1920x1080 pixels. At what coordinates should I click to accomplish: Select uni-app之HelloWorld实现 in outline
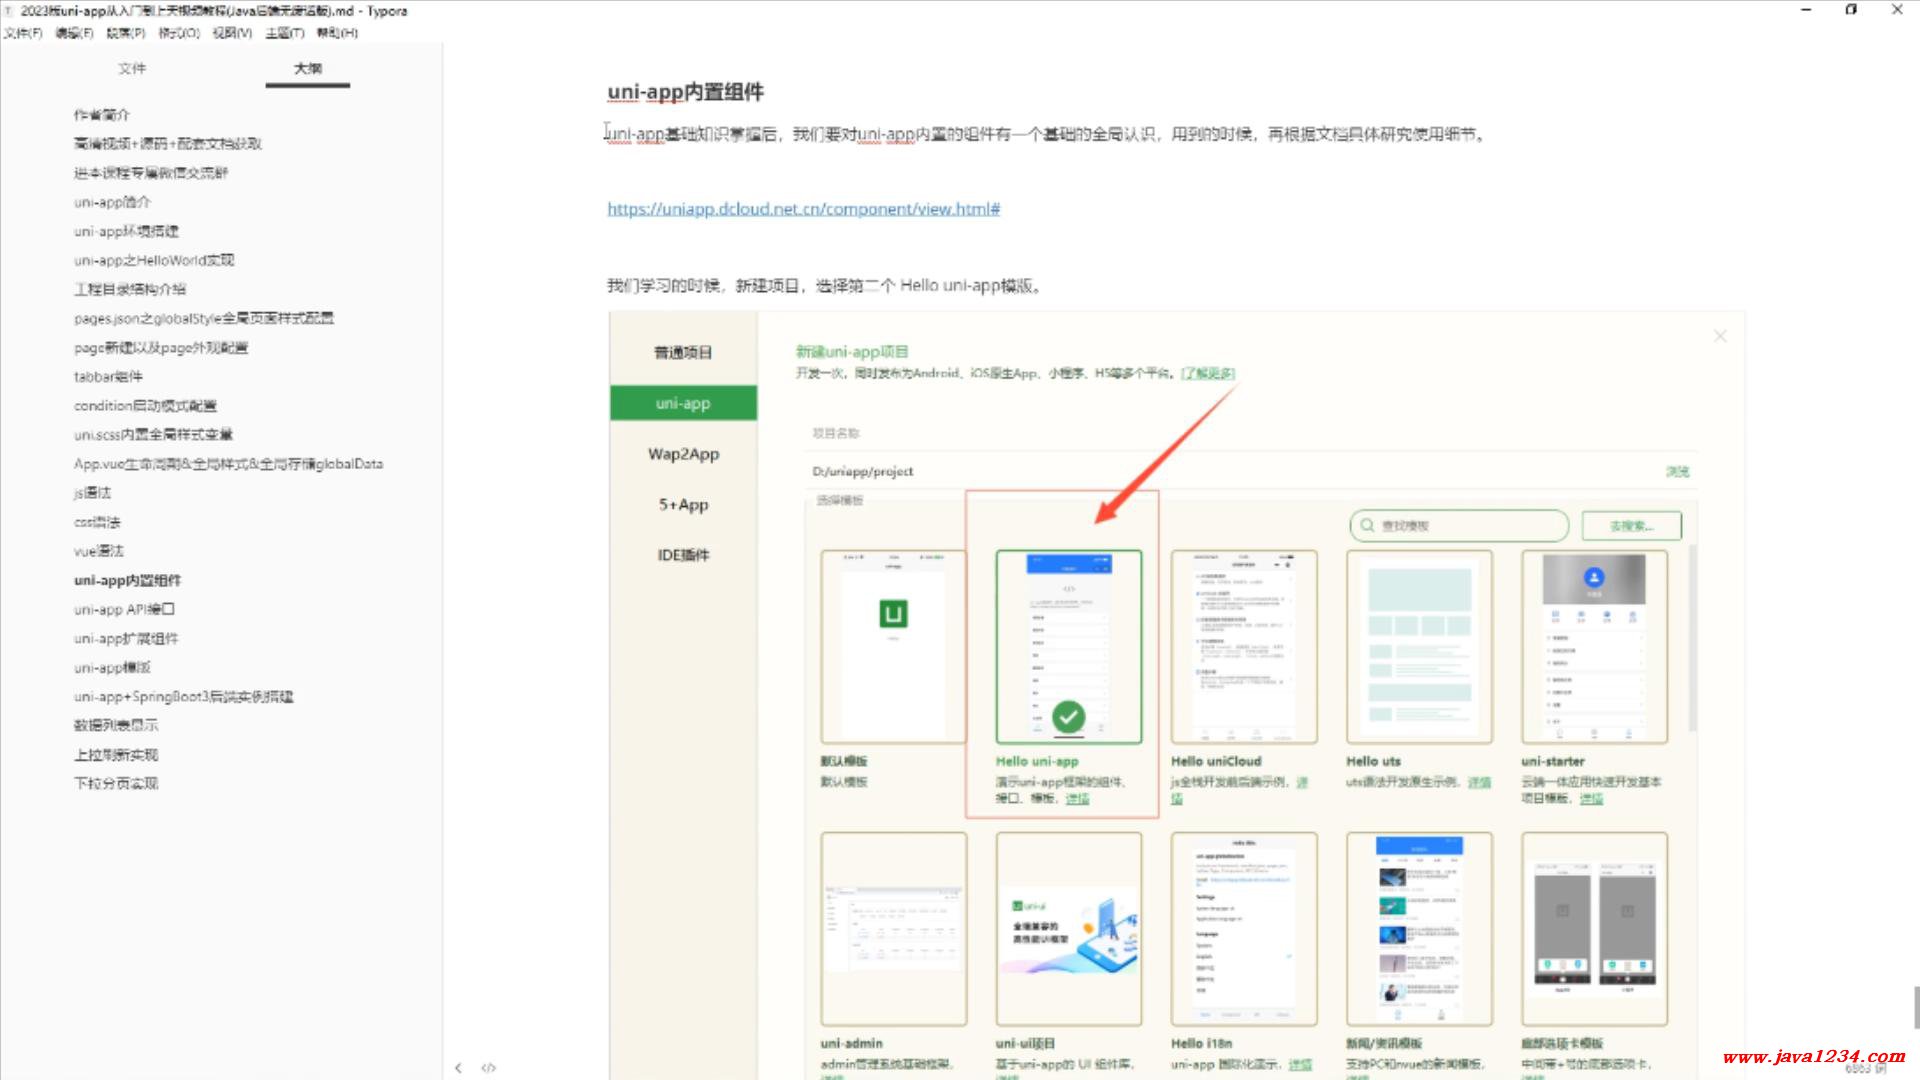(154, 260)
